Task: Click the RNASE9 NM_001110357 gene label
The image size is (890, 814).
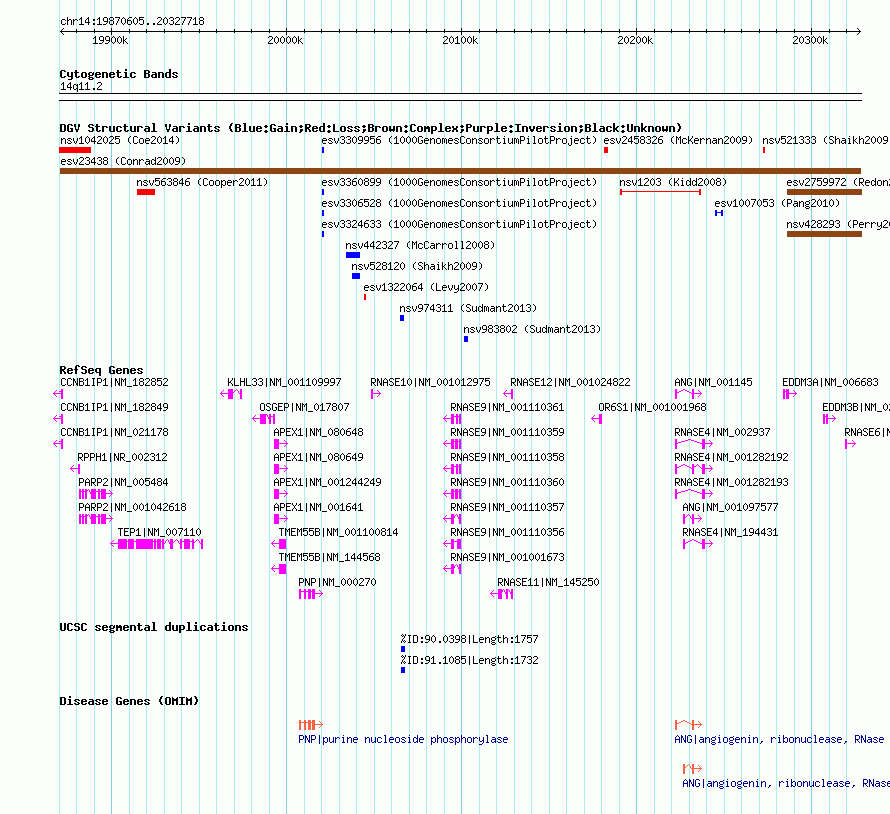Action: pyautogui.click(x=507, y=507)
